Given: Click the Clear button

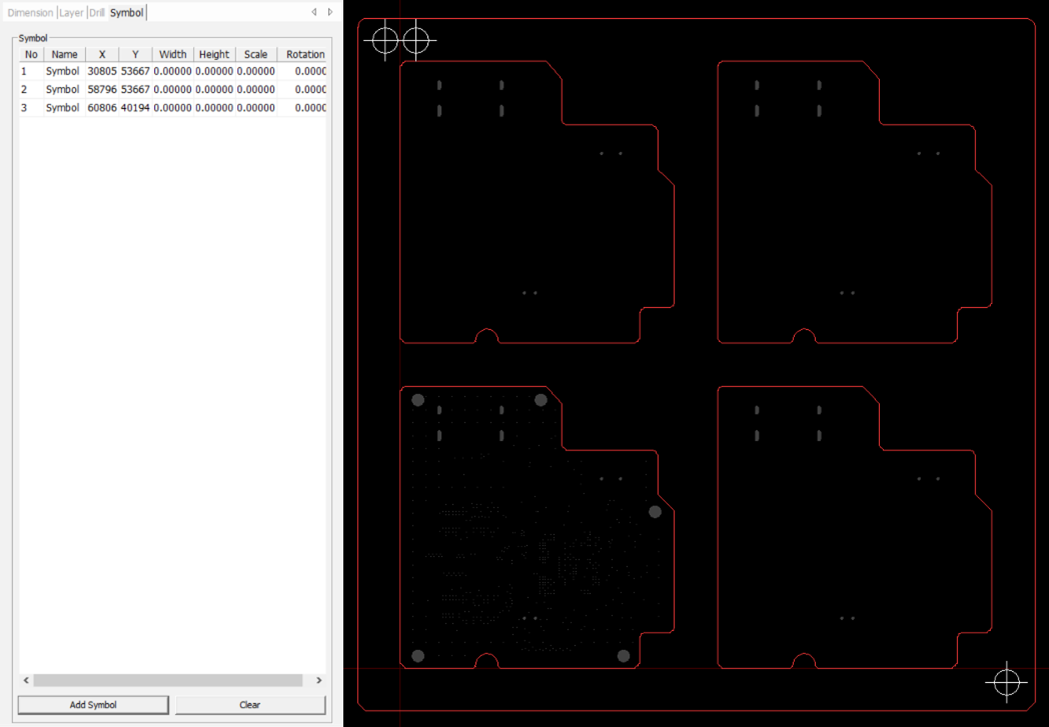Looking at the screenshot, I should (x=250, y=705).
